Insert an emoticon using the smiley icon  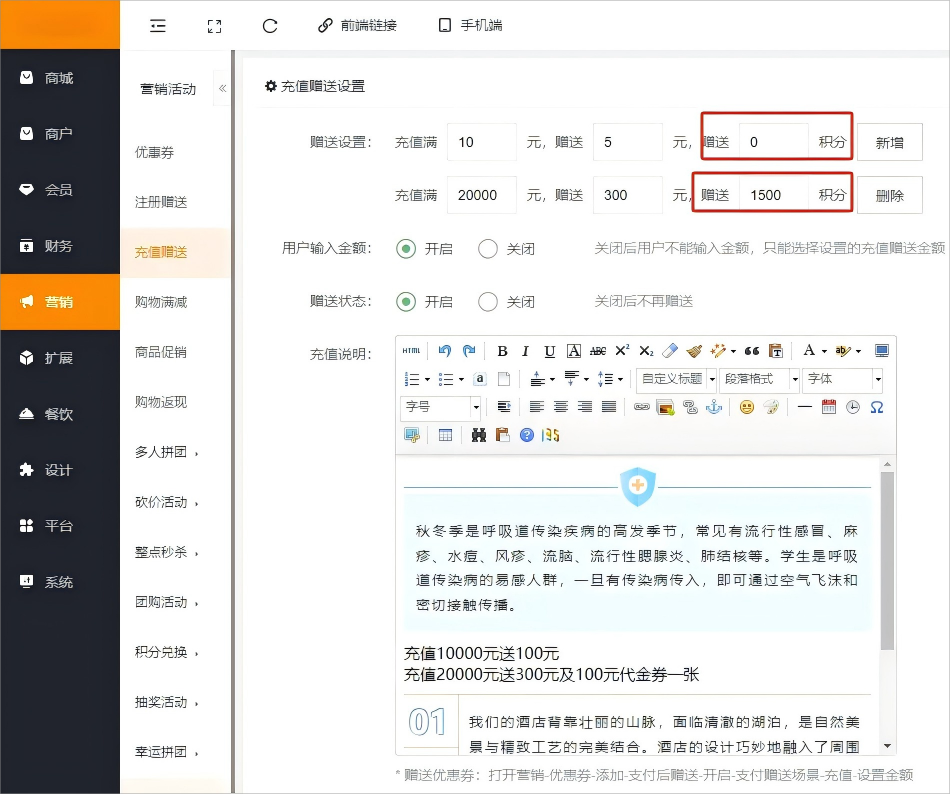pyautogui.click(x=746, y=407)
